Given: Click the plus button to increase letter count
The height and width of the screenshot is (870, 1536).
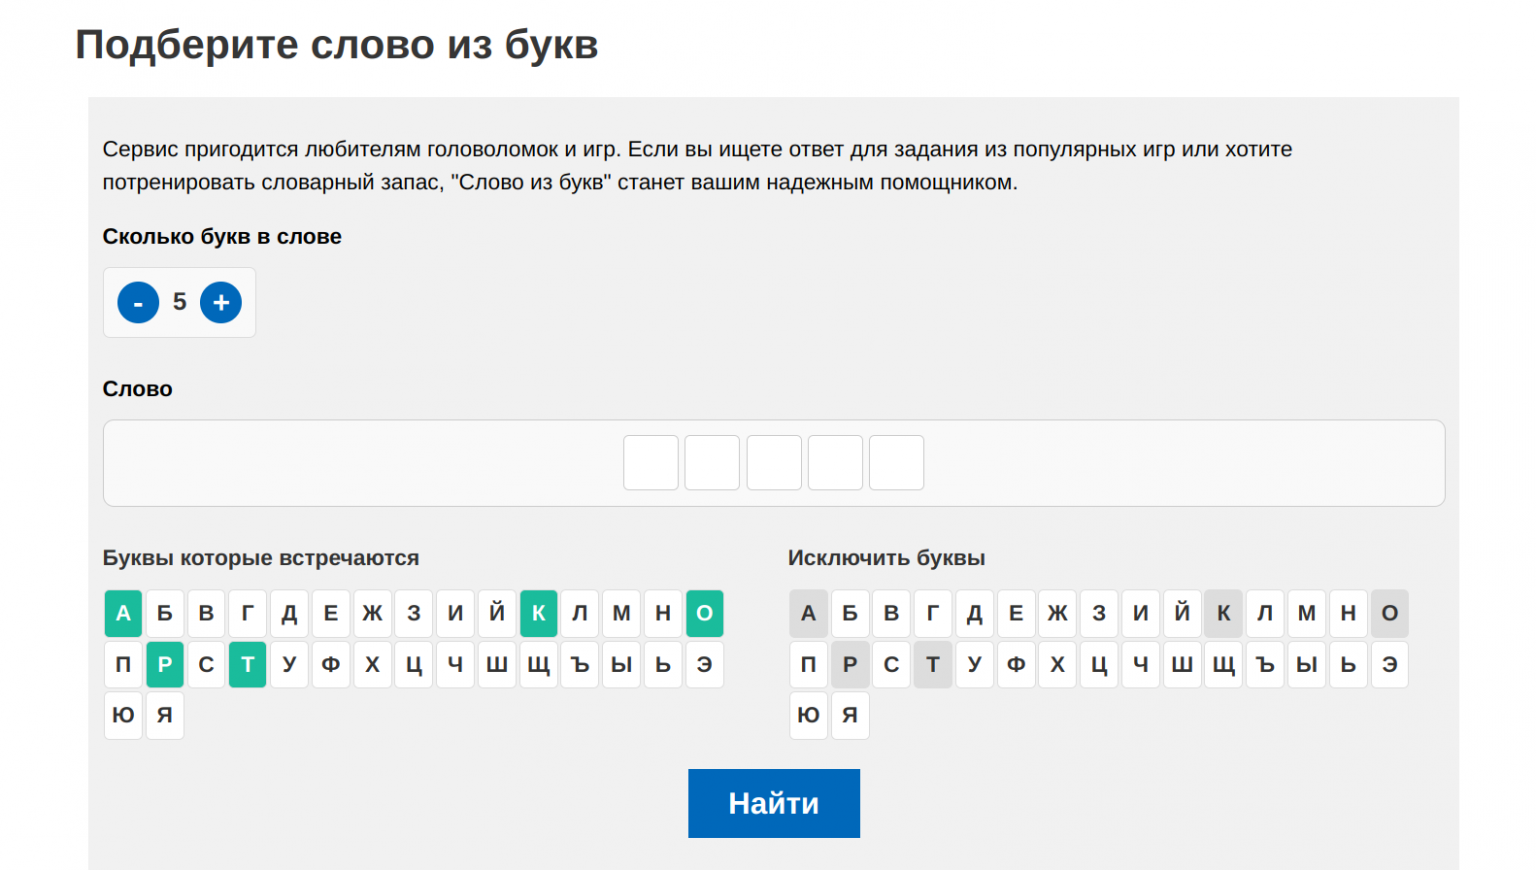Looking at the screenshot, I should [221, 302].
